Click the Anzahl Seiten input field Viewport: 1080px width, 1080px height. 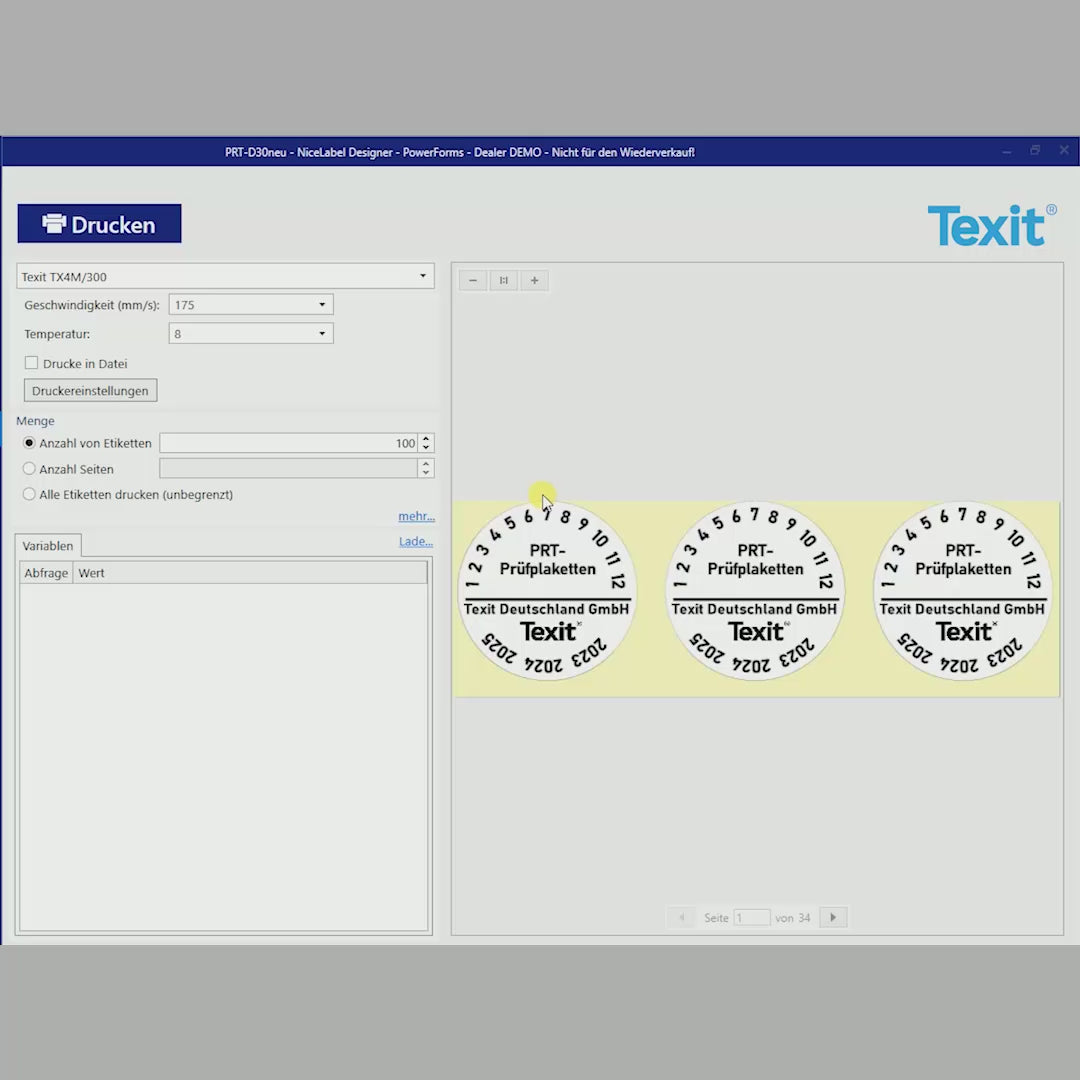click(x=289, y=468)
